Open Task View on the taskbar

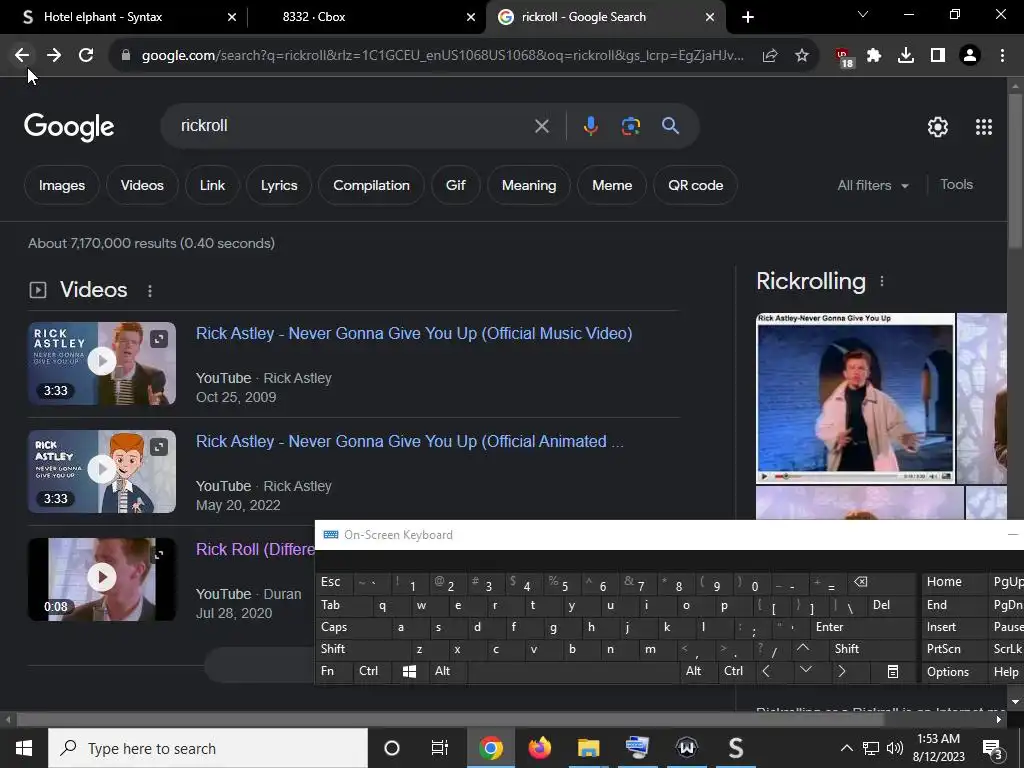point(440,748)
